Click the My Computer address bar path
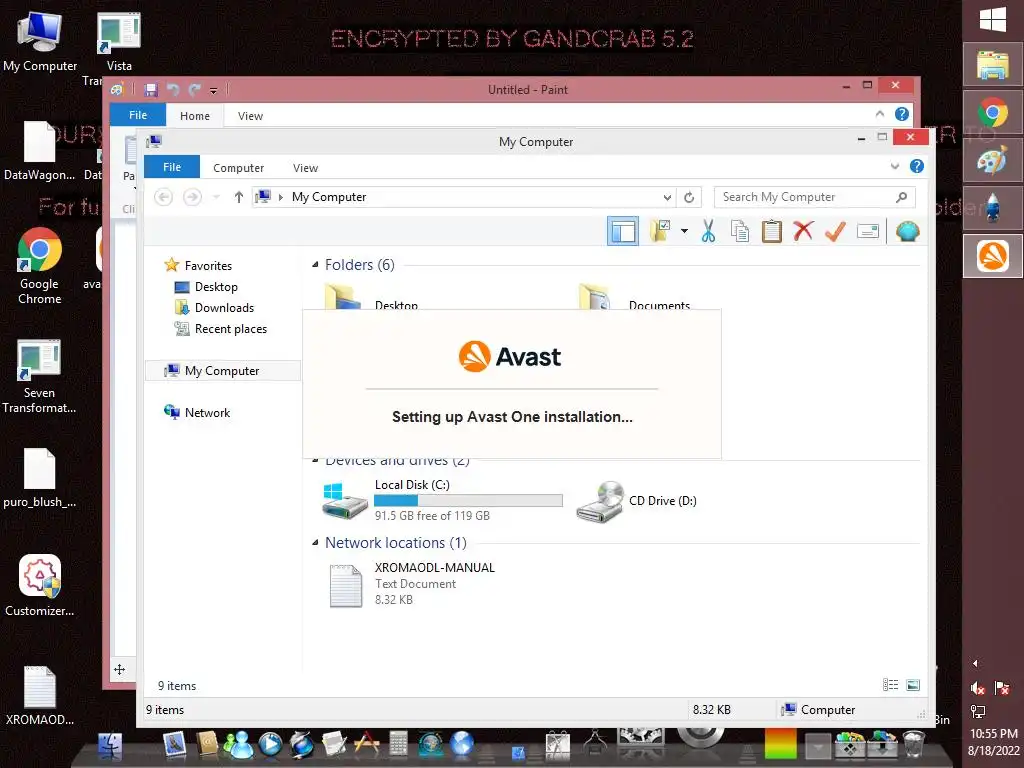This screenshot has width=1024, height=768. tap(329, 197)
